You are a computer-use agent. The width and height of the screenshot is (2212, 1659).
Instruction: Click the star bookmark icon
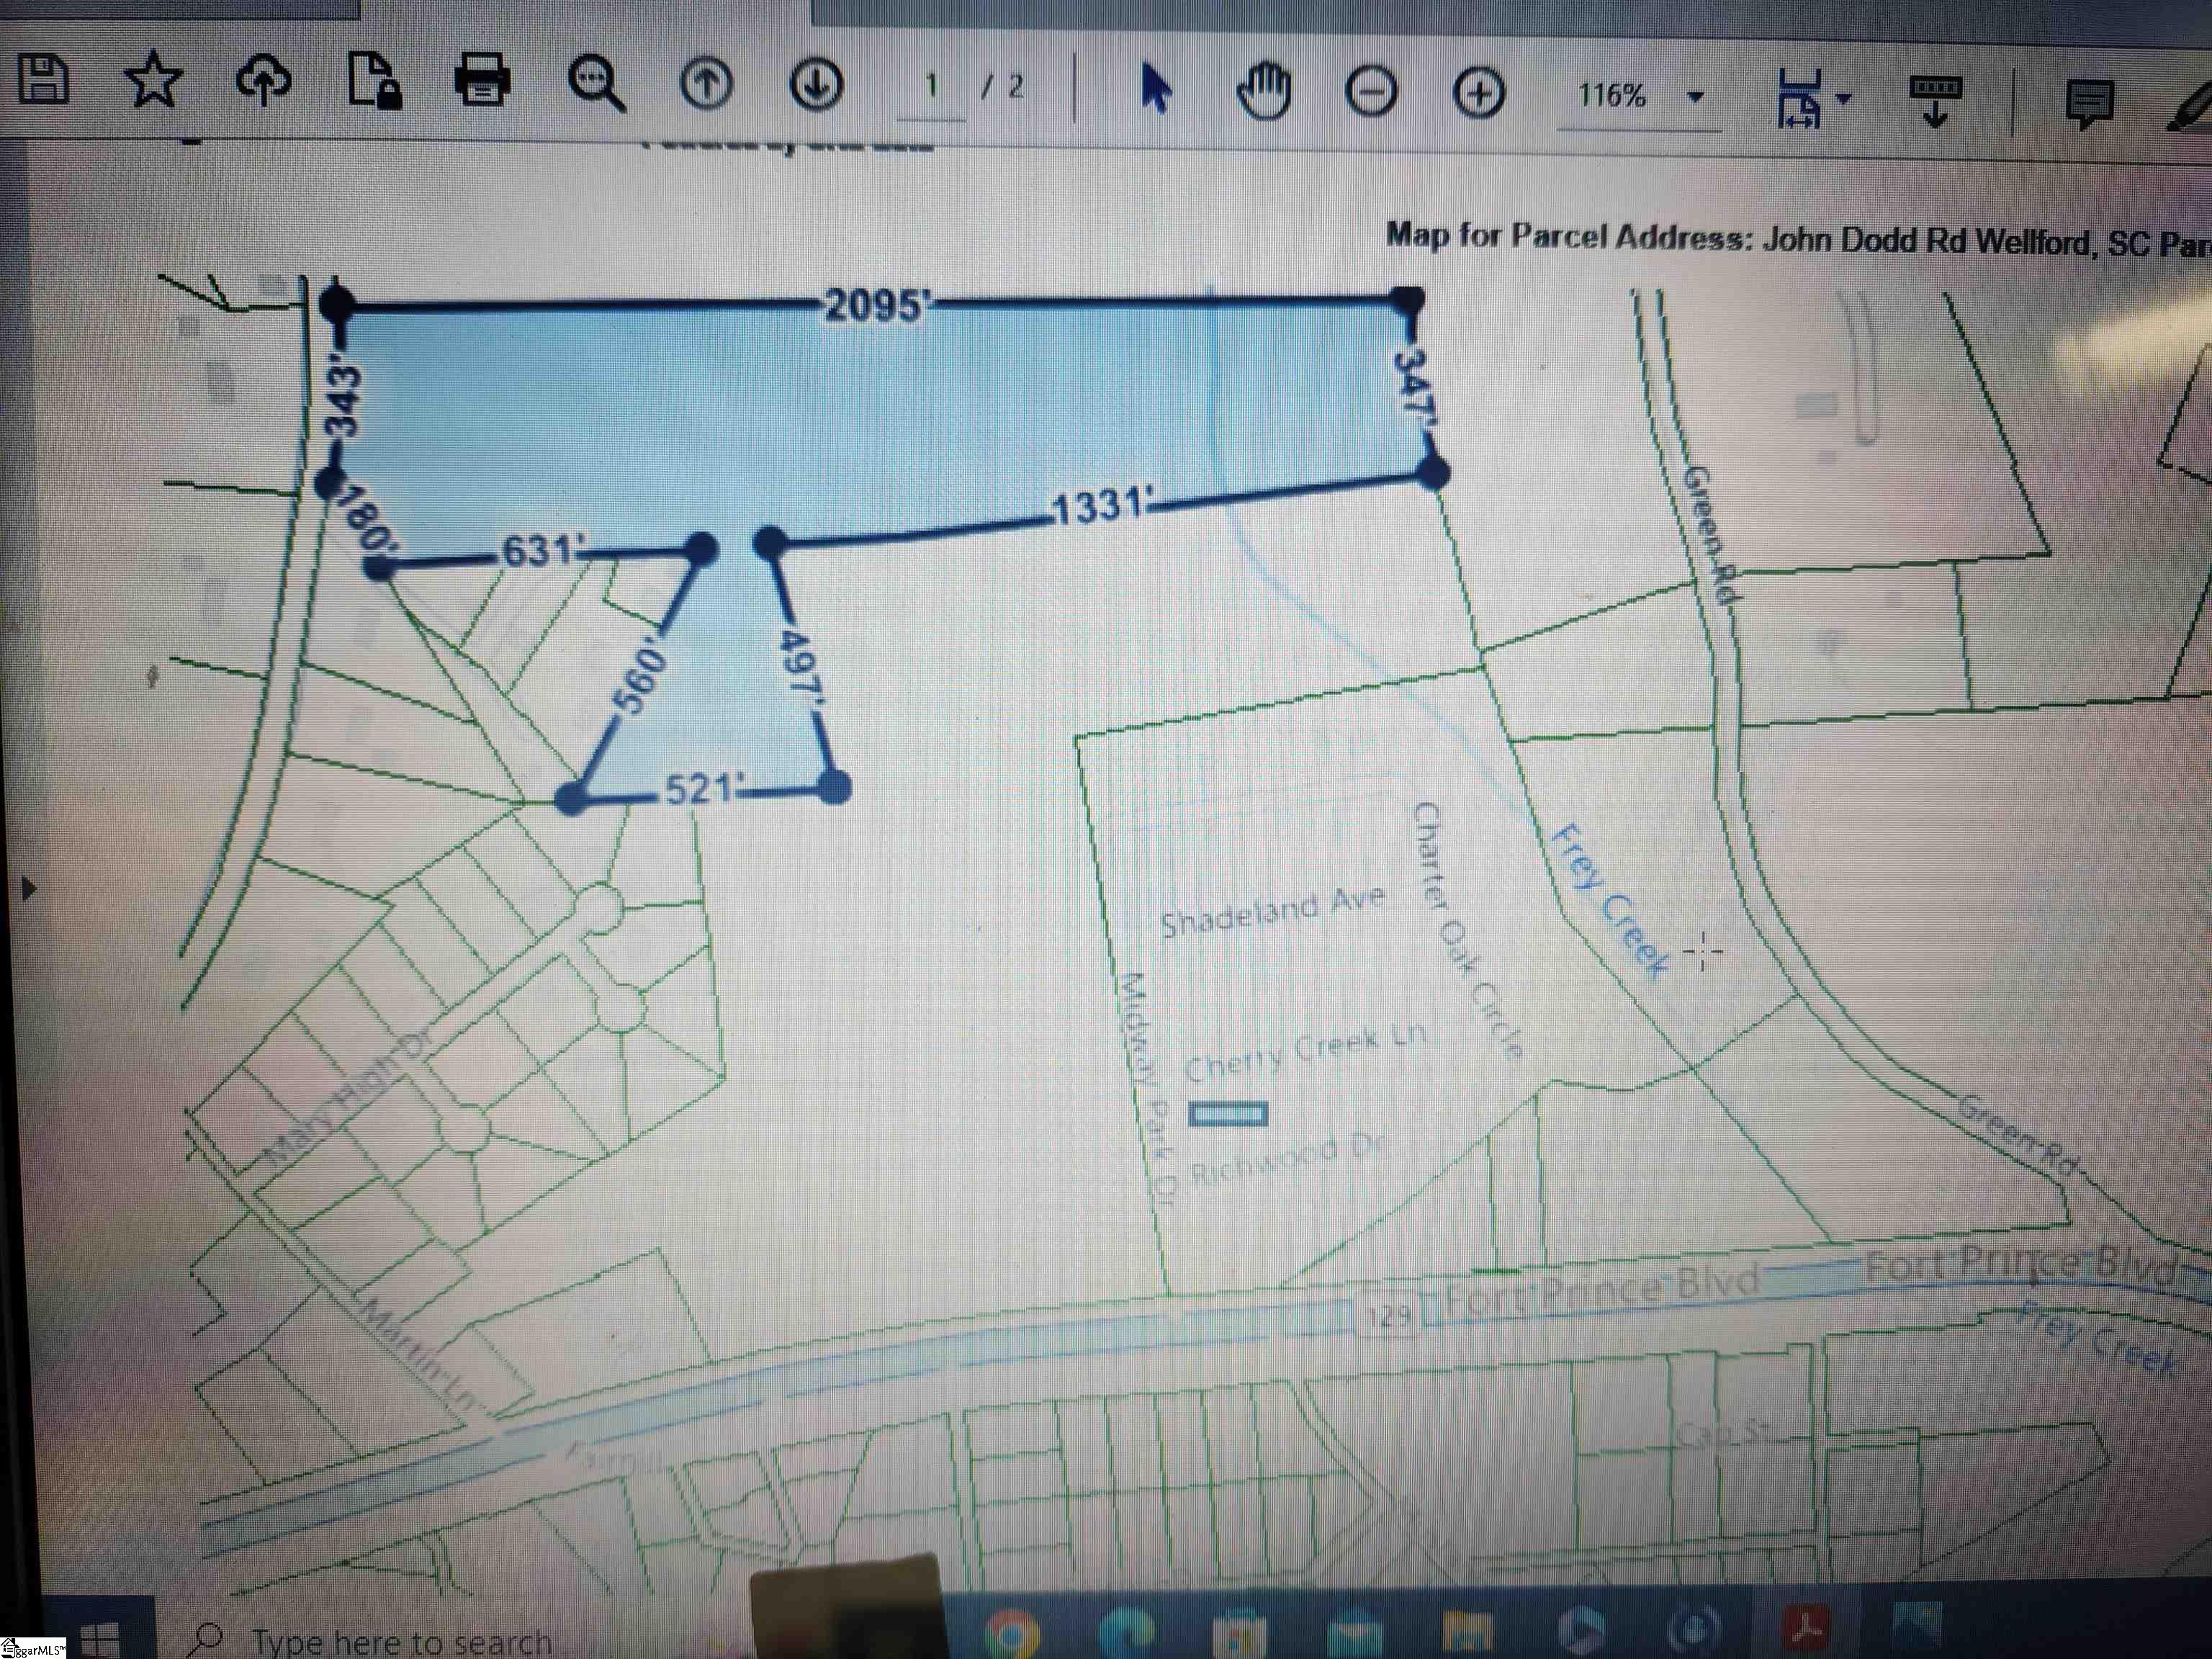[153, 81]
